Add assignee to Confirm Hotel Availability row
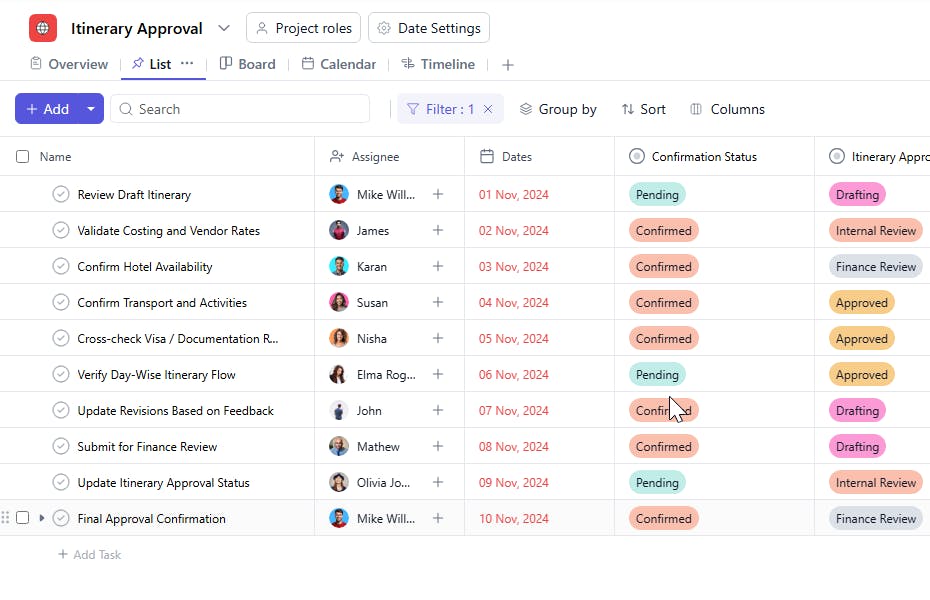Viewport: 930px width, 600px height. (438, 267)
